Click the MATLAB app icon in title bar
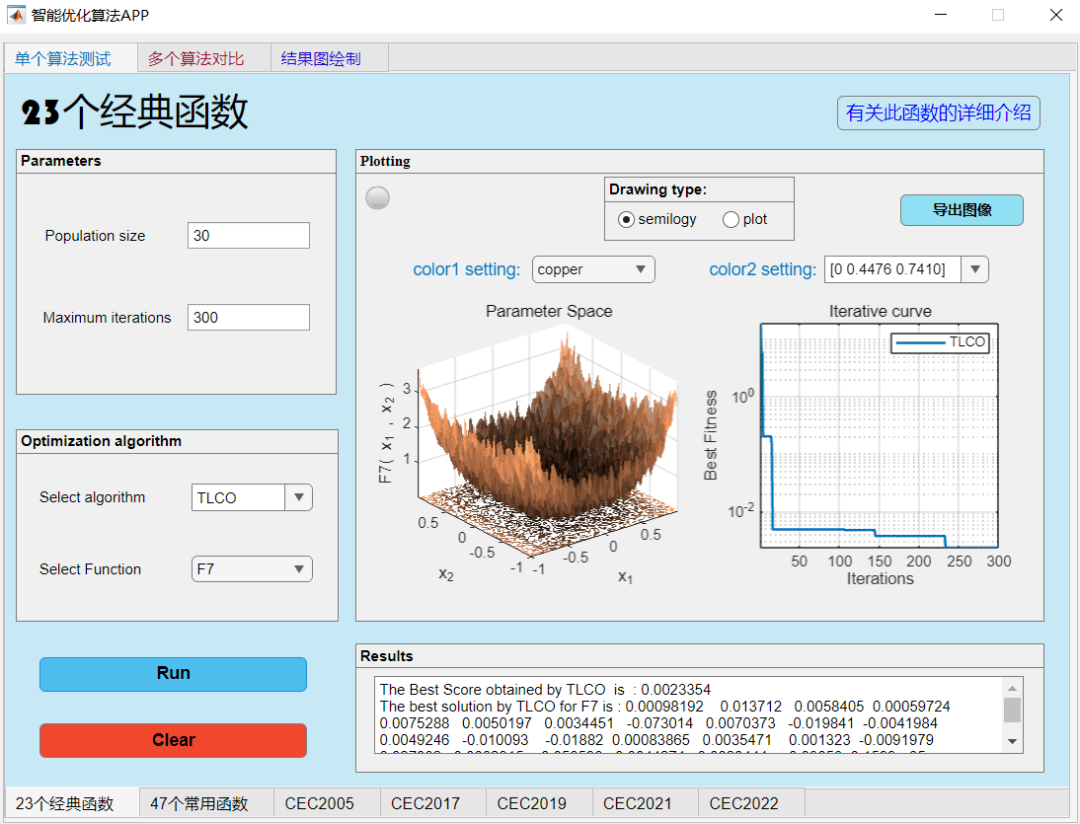The height and width of the screenshot is (824, 1080). (x=15, y=14)
